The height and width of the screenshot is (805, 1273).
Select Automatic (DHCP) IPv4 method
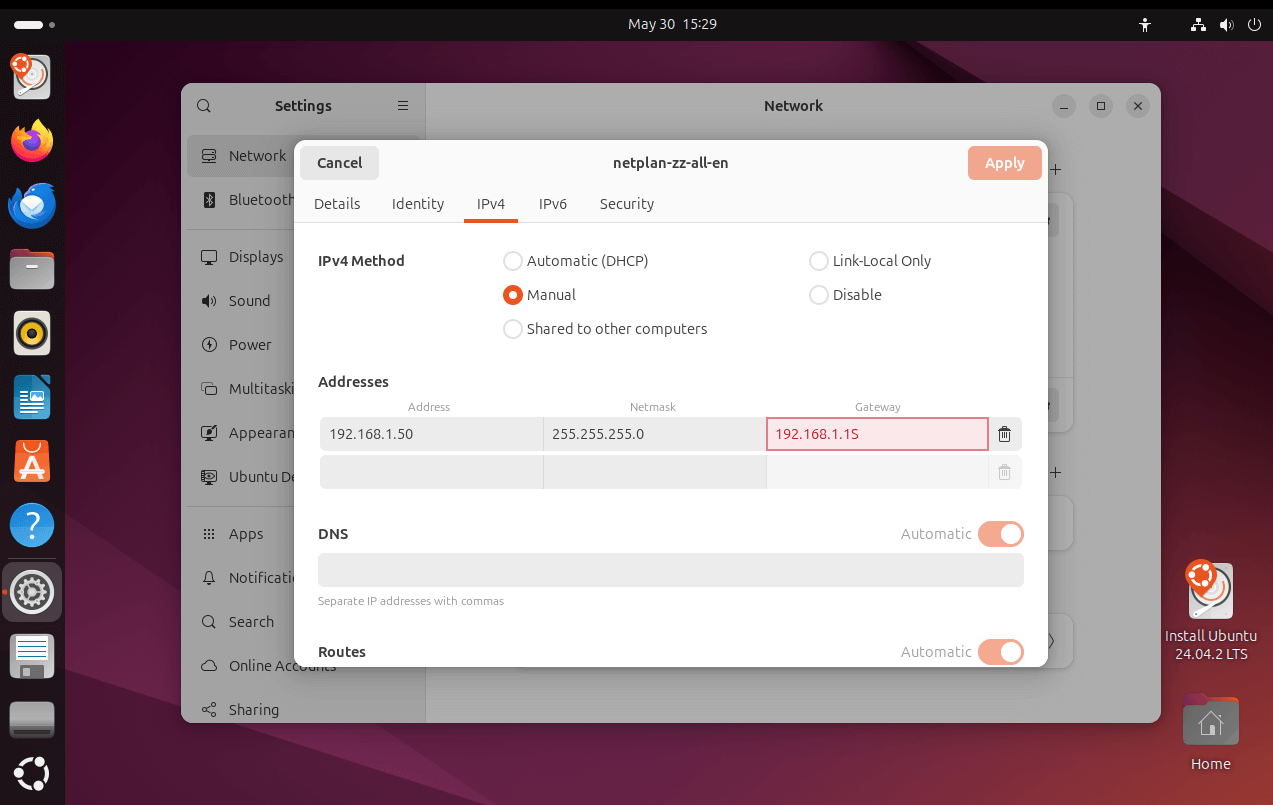pos(513,261)
